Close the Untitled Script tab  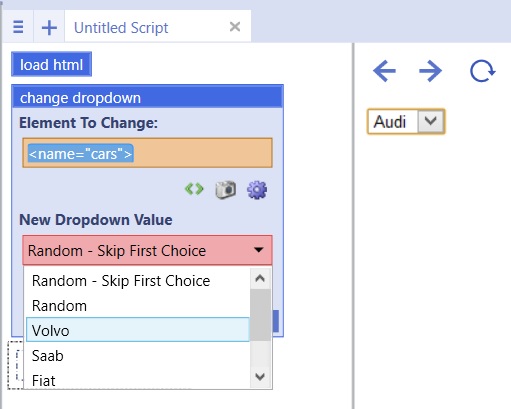pos(235,27)
